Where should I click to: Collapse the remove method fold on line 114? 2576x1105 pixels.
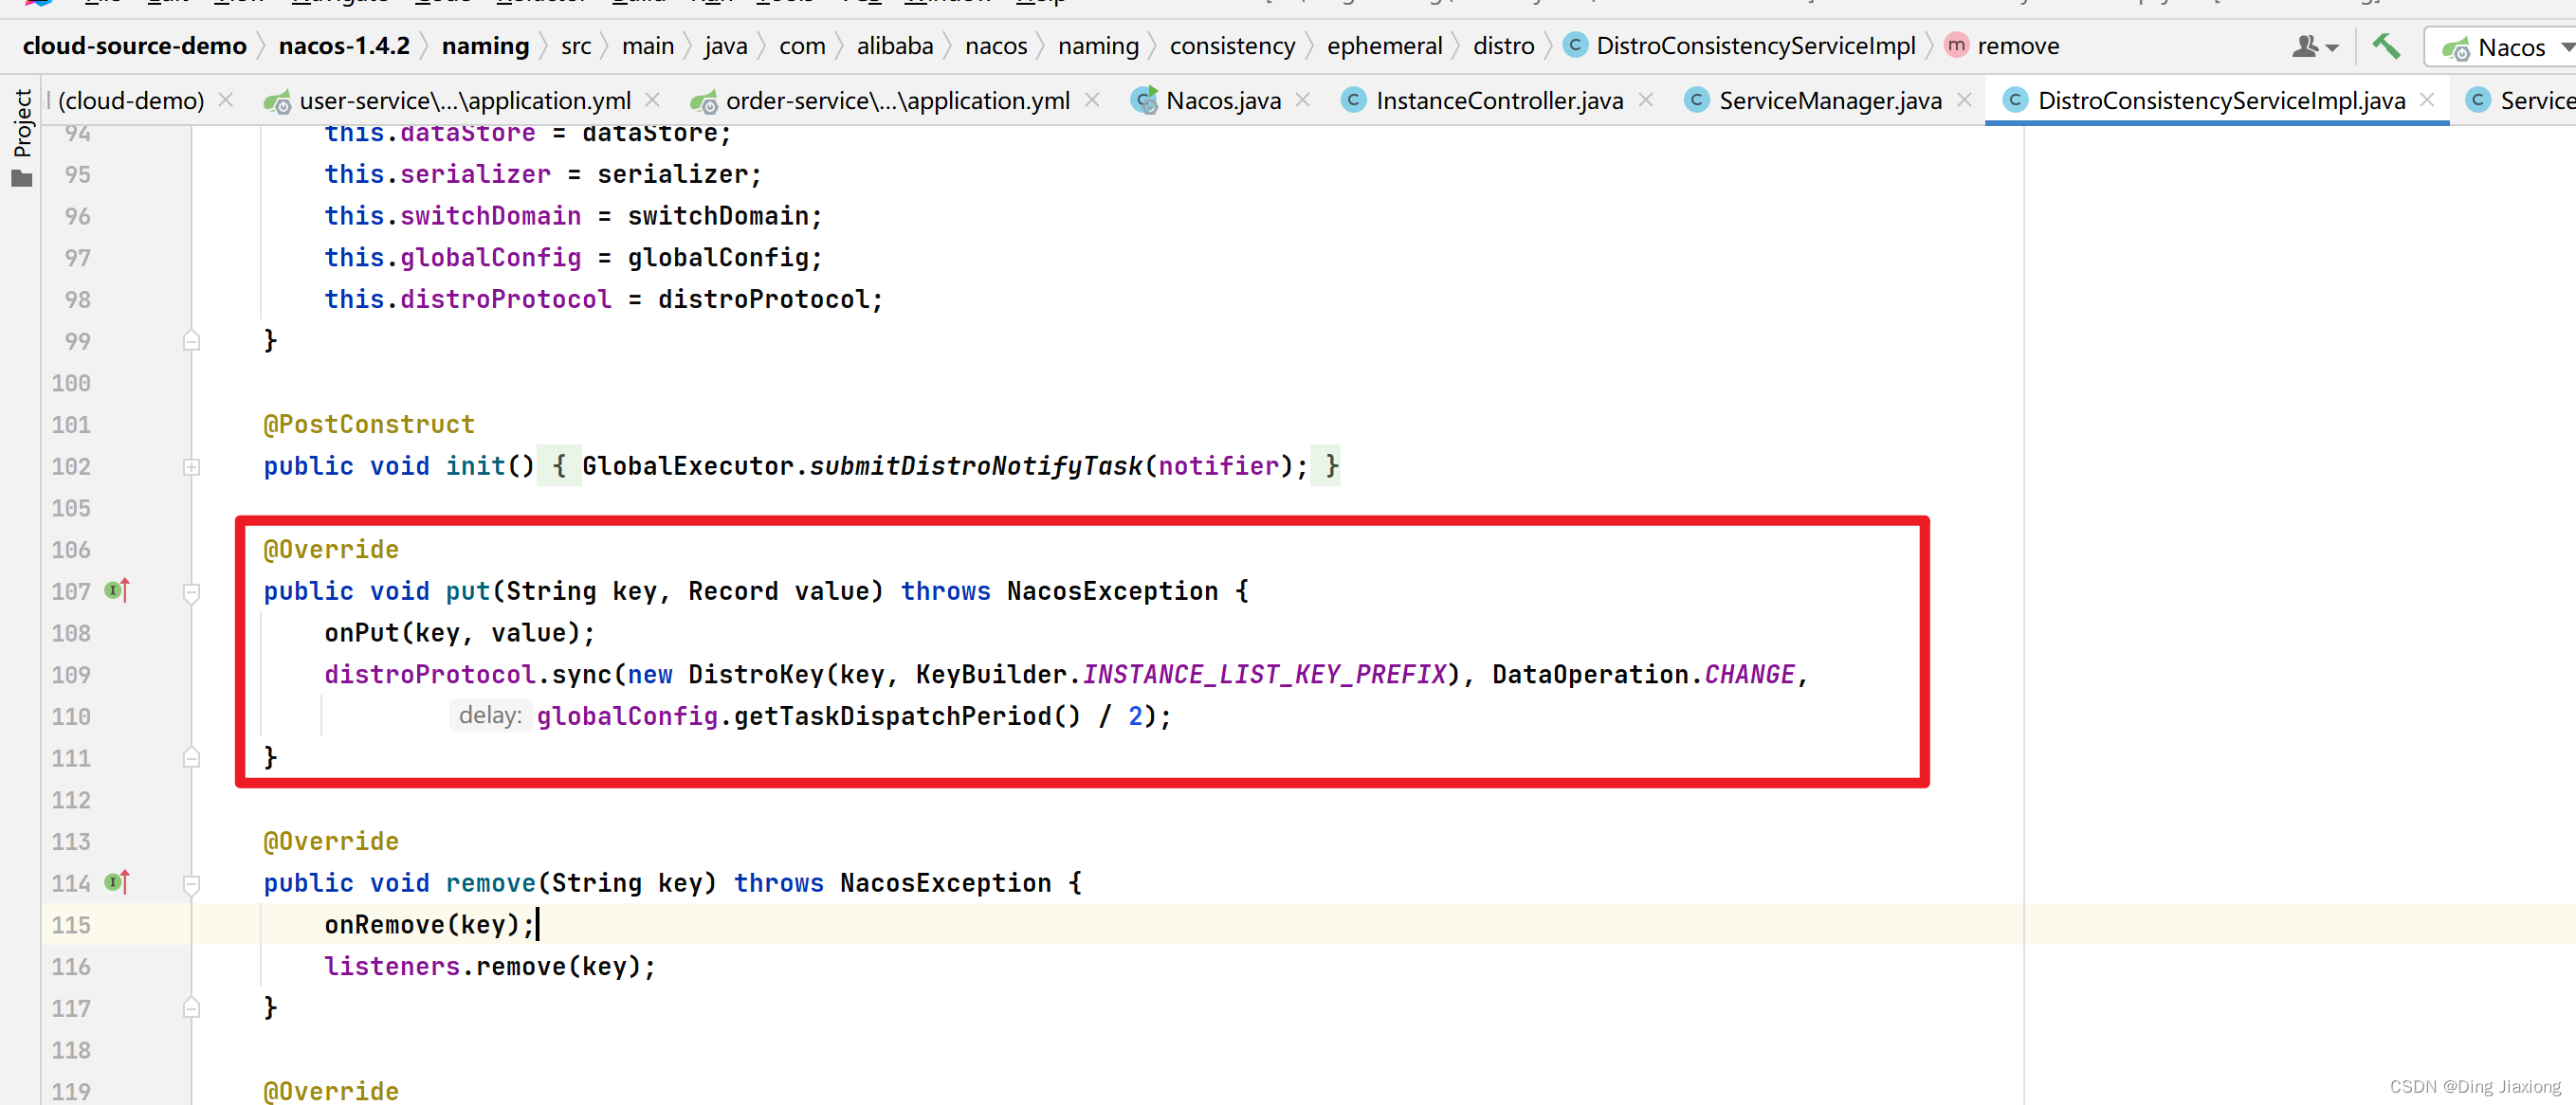point(192,884)
